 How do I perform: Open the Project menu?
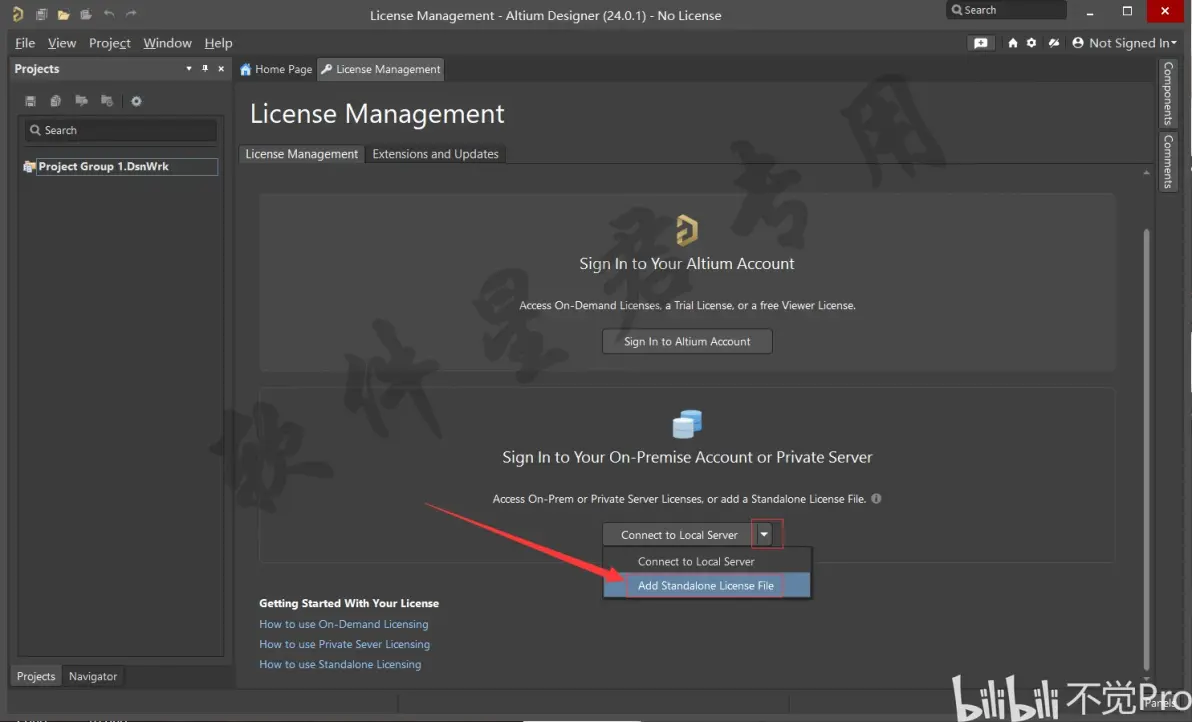point(109,43)
